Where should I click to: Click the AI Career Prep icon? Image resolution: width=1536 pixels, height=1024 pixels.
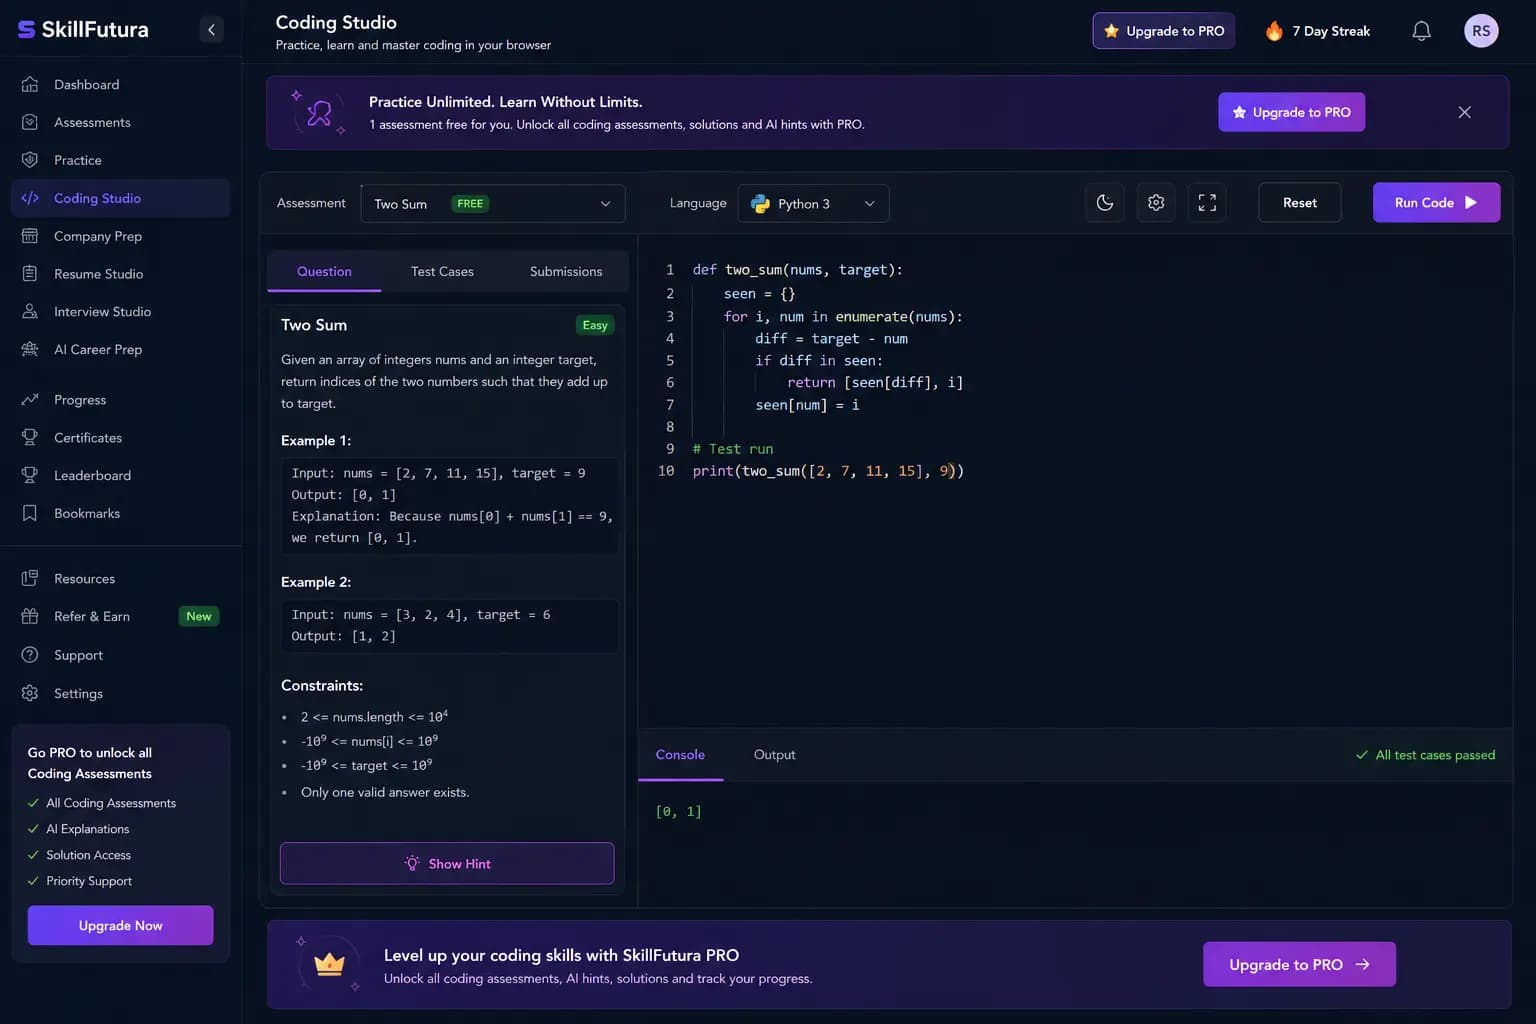point(30,350)
